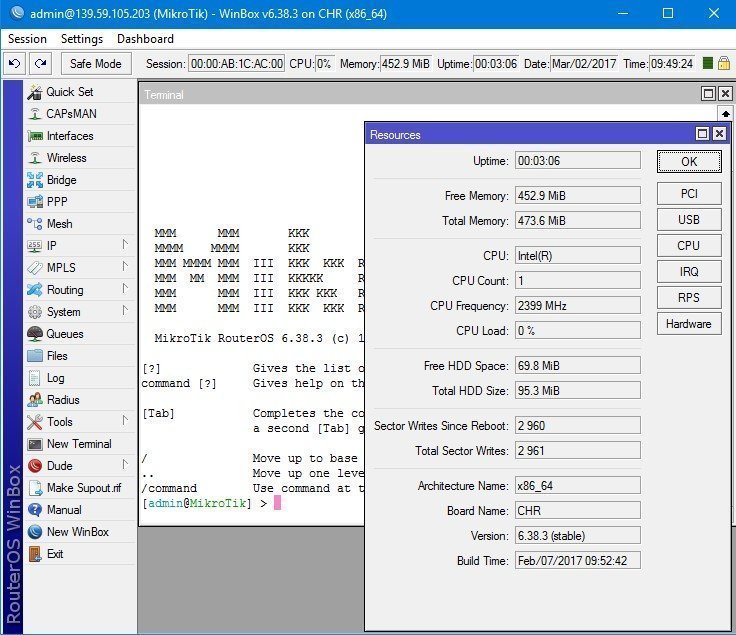Click the CPU Frequency field
736x635 pixels.
(x=578, y=306)
